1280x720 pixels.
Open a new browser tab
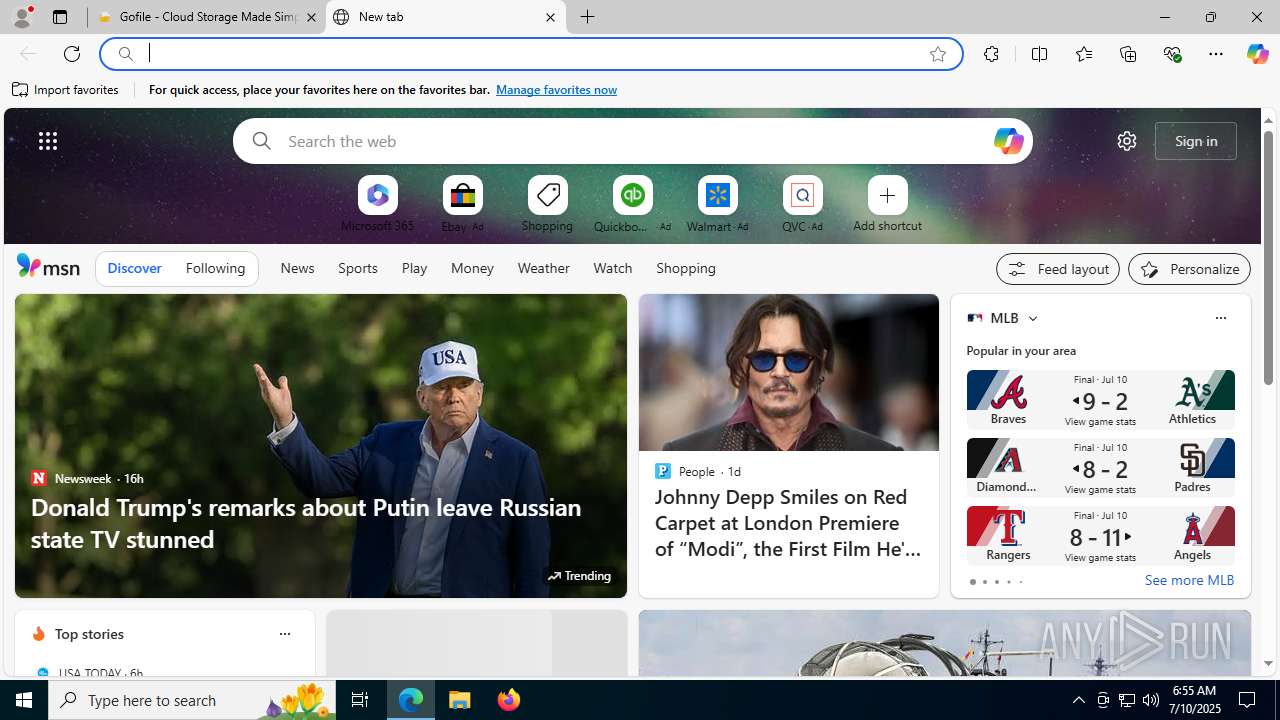point(588,17)
